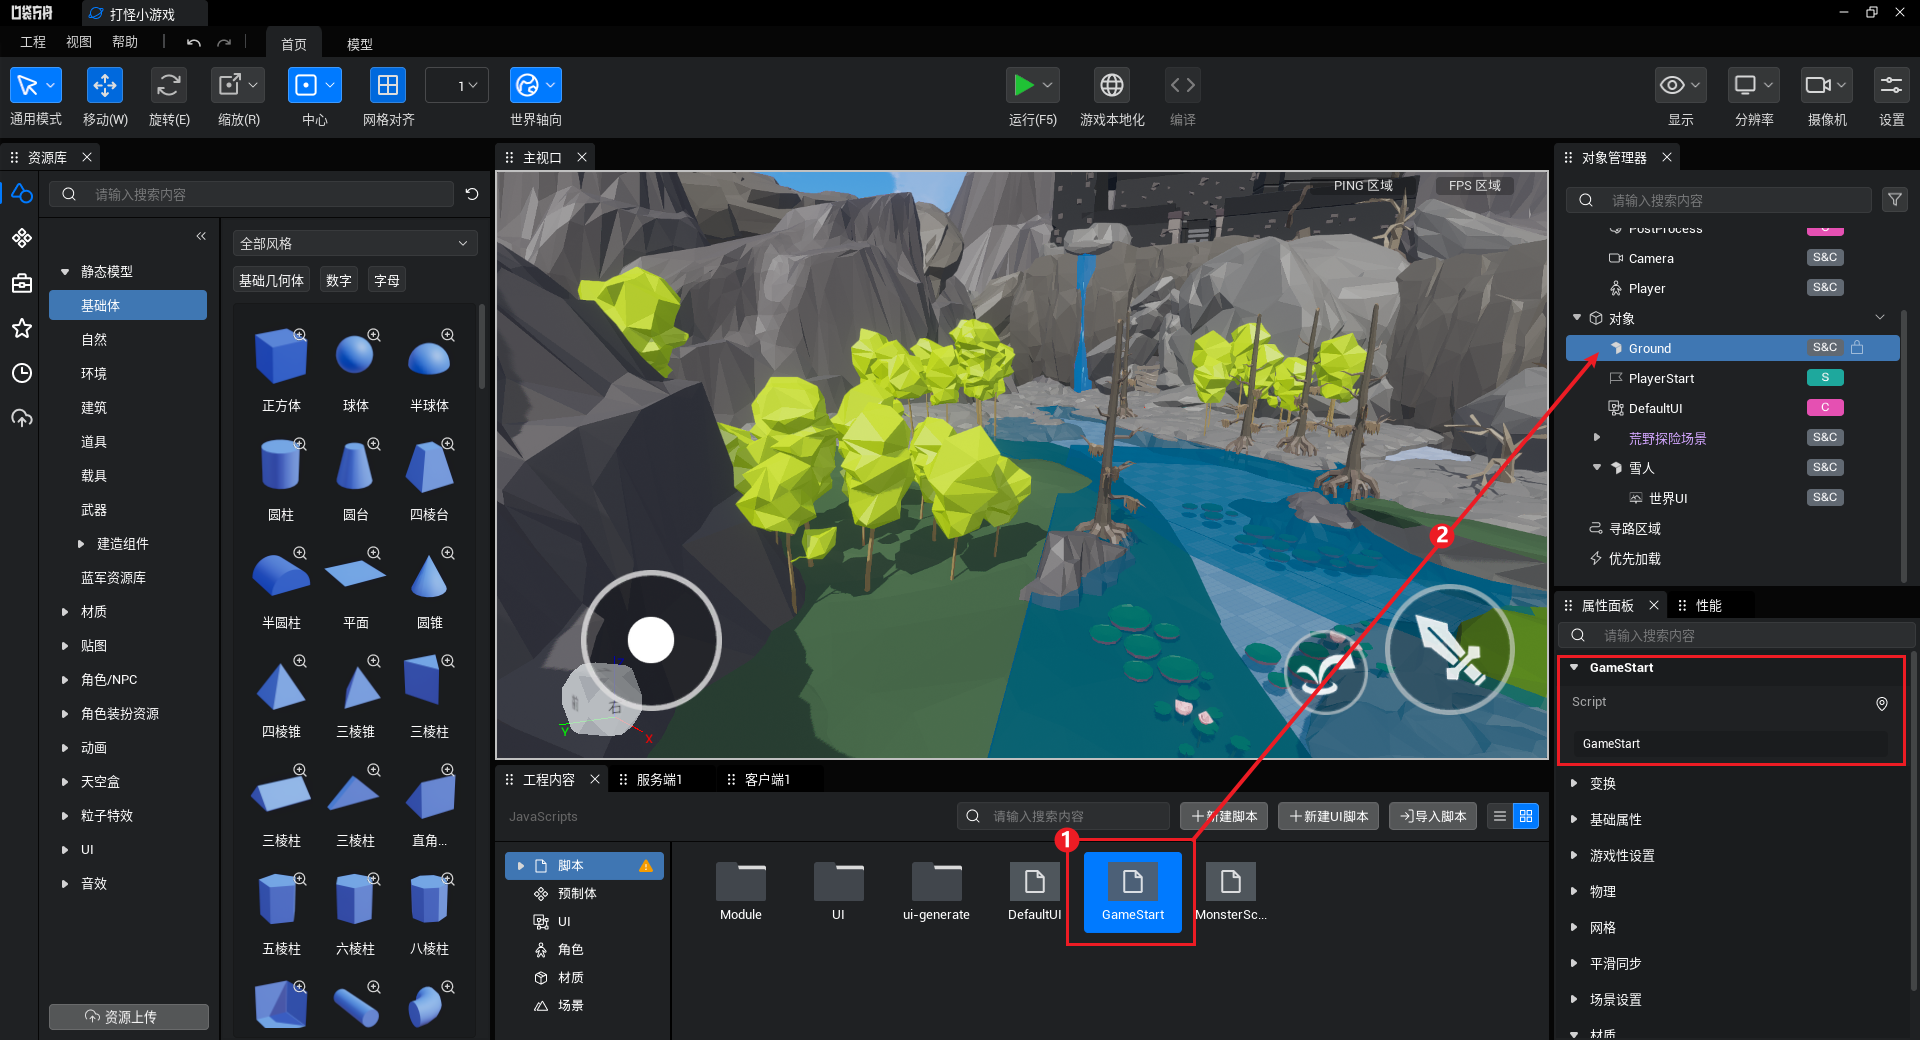
Task: Click the object manager filter icon
Action: tap(1895, 200)
